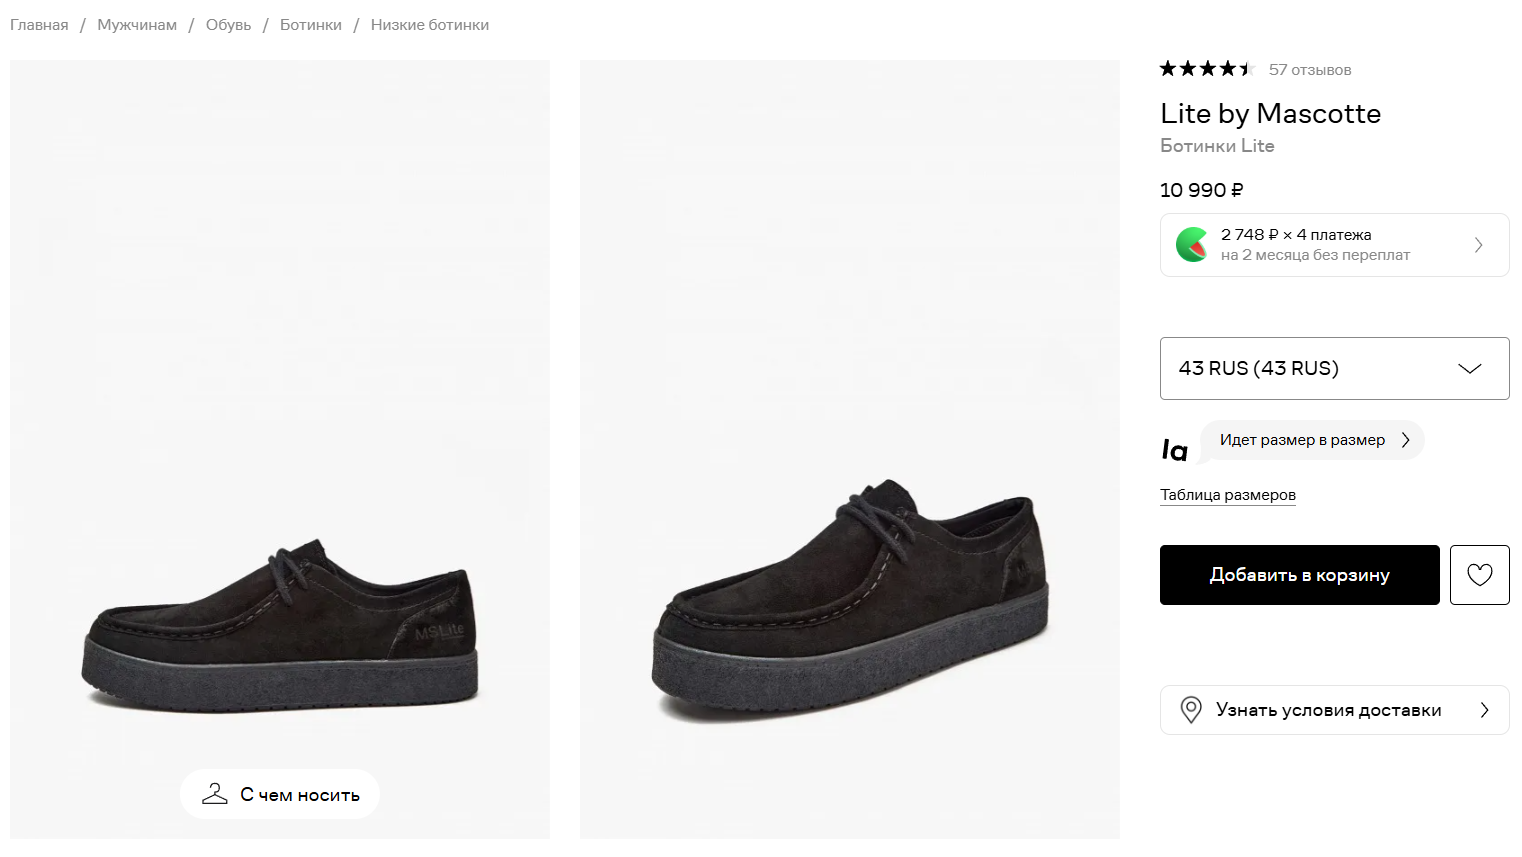Go to 'Главная' breadcrumb
Viewport: 1522px width, 857px height.
click(x=39, y=25)
